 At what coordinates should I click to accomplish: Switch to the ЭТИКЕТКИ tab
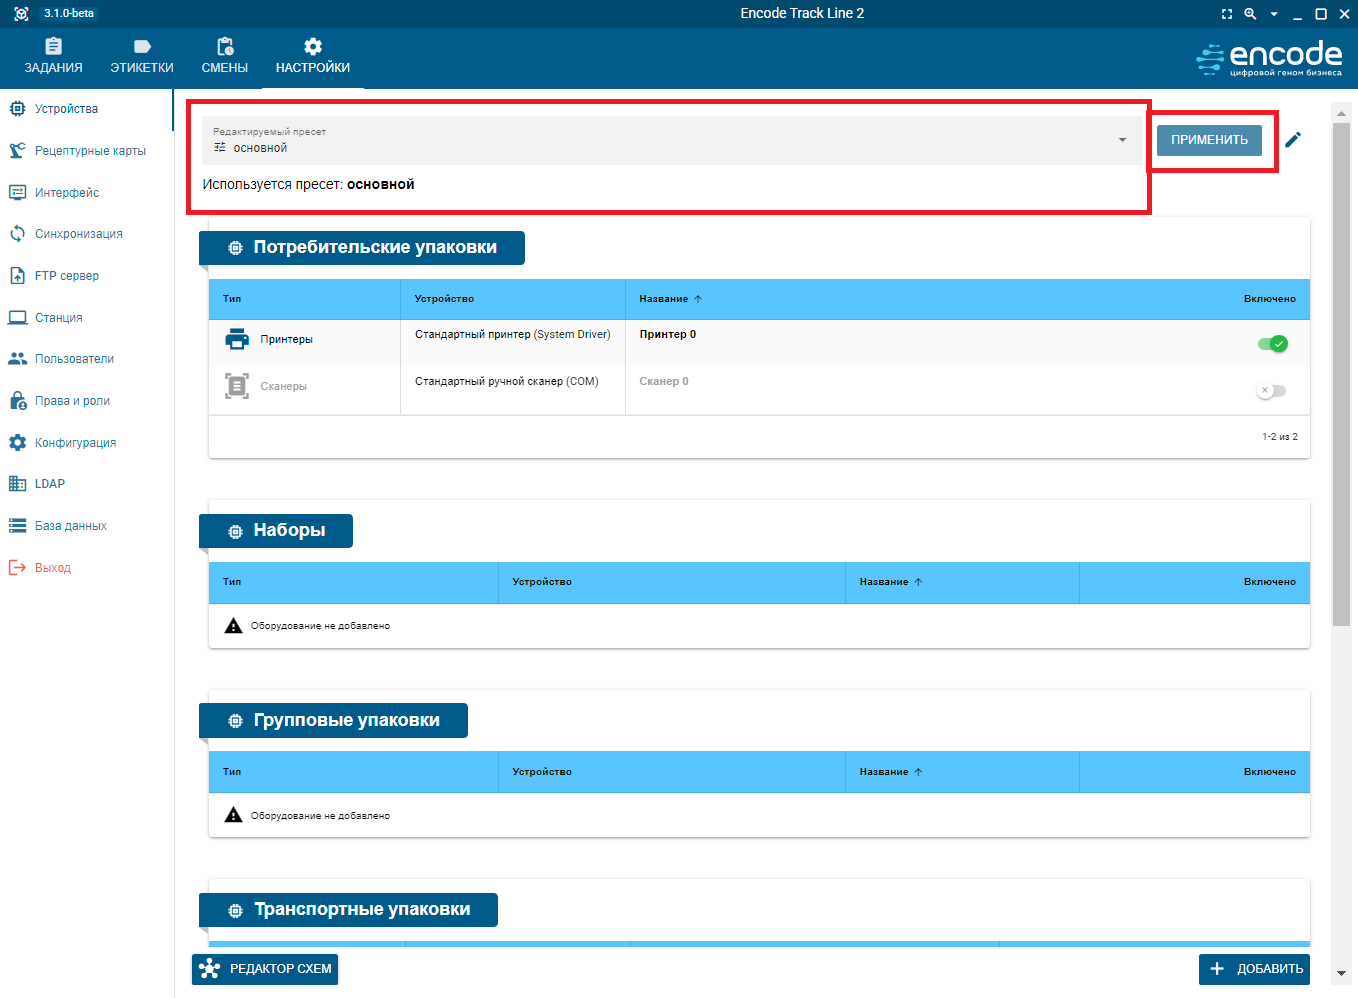[x=142, y=56]
